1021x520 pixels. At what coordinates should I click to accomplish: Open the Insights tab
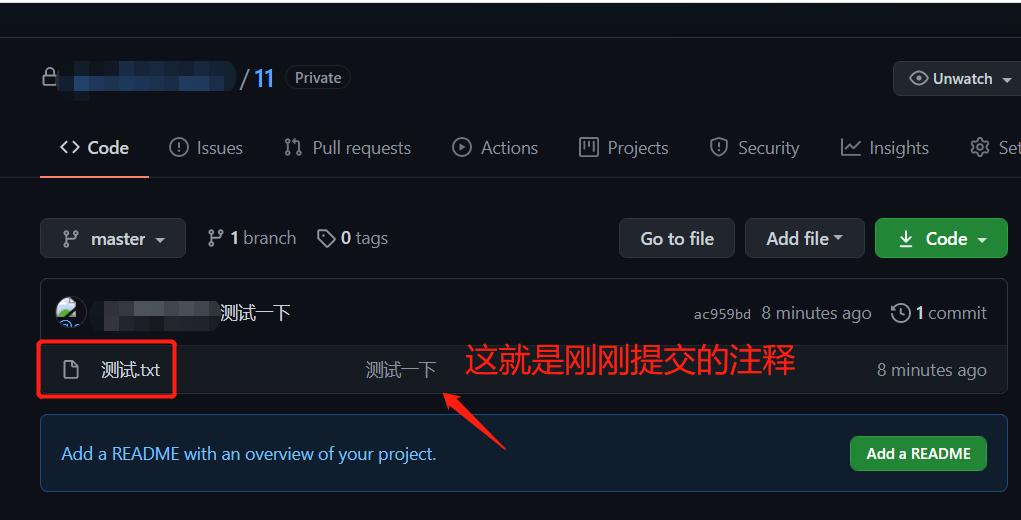click(884, 148)
